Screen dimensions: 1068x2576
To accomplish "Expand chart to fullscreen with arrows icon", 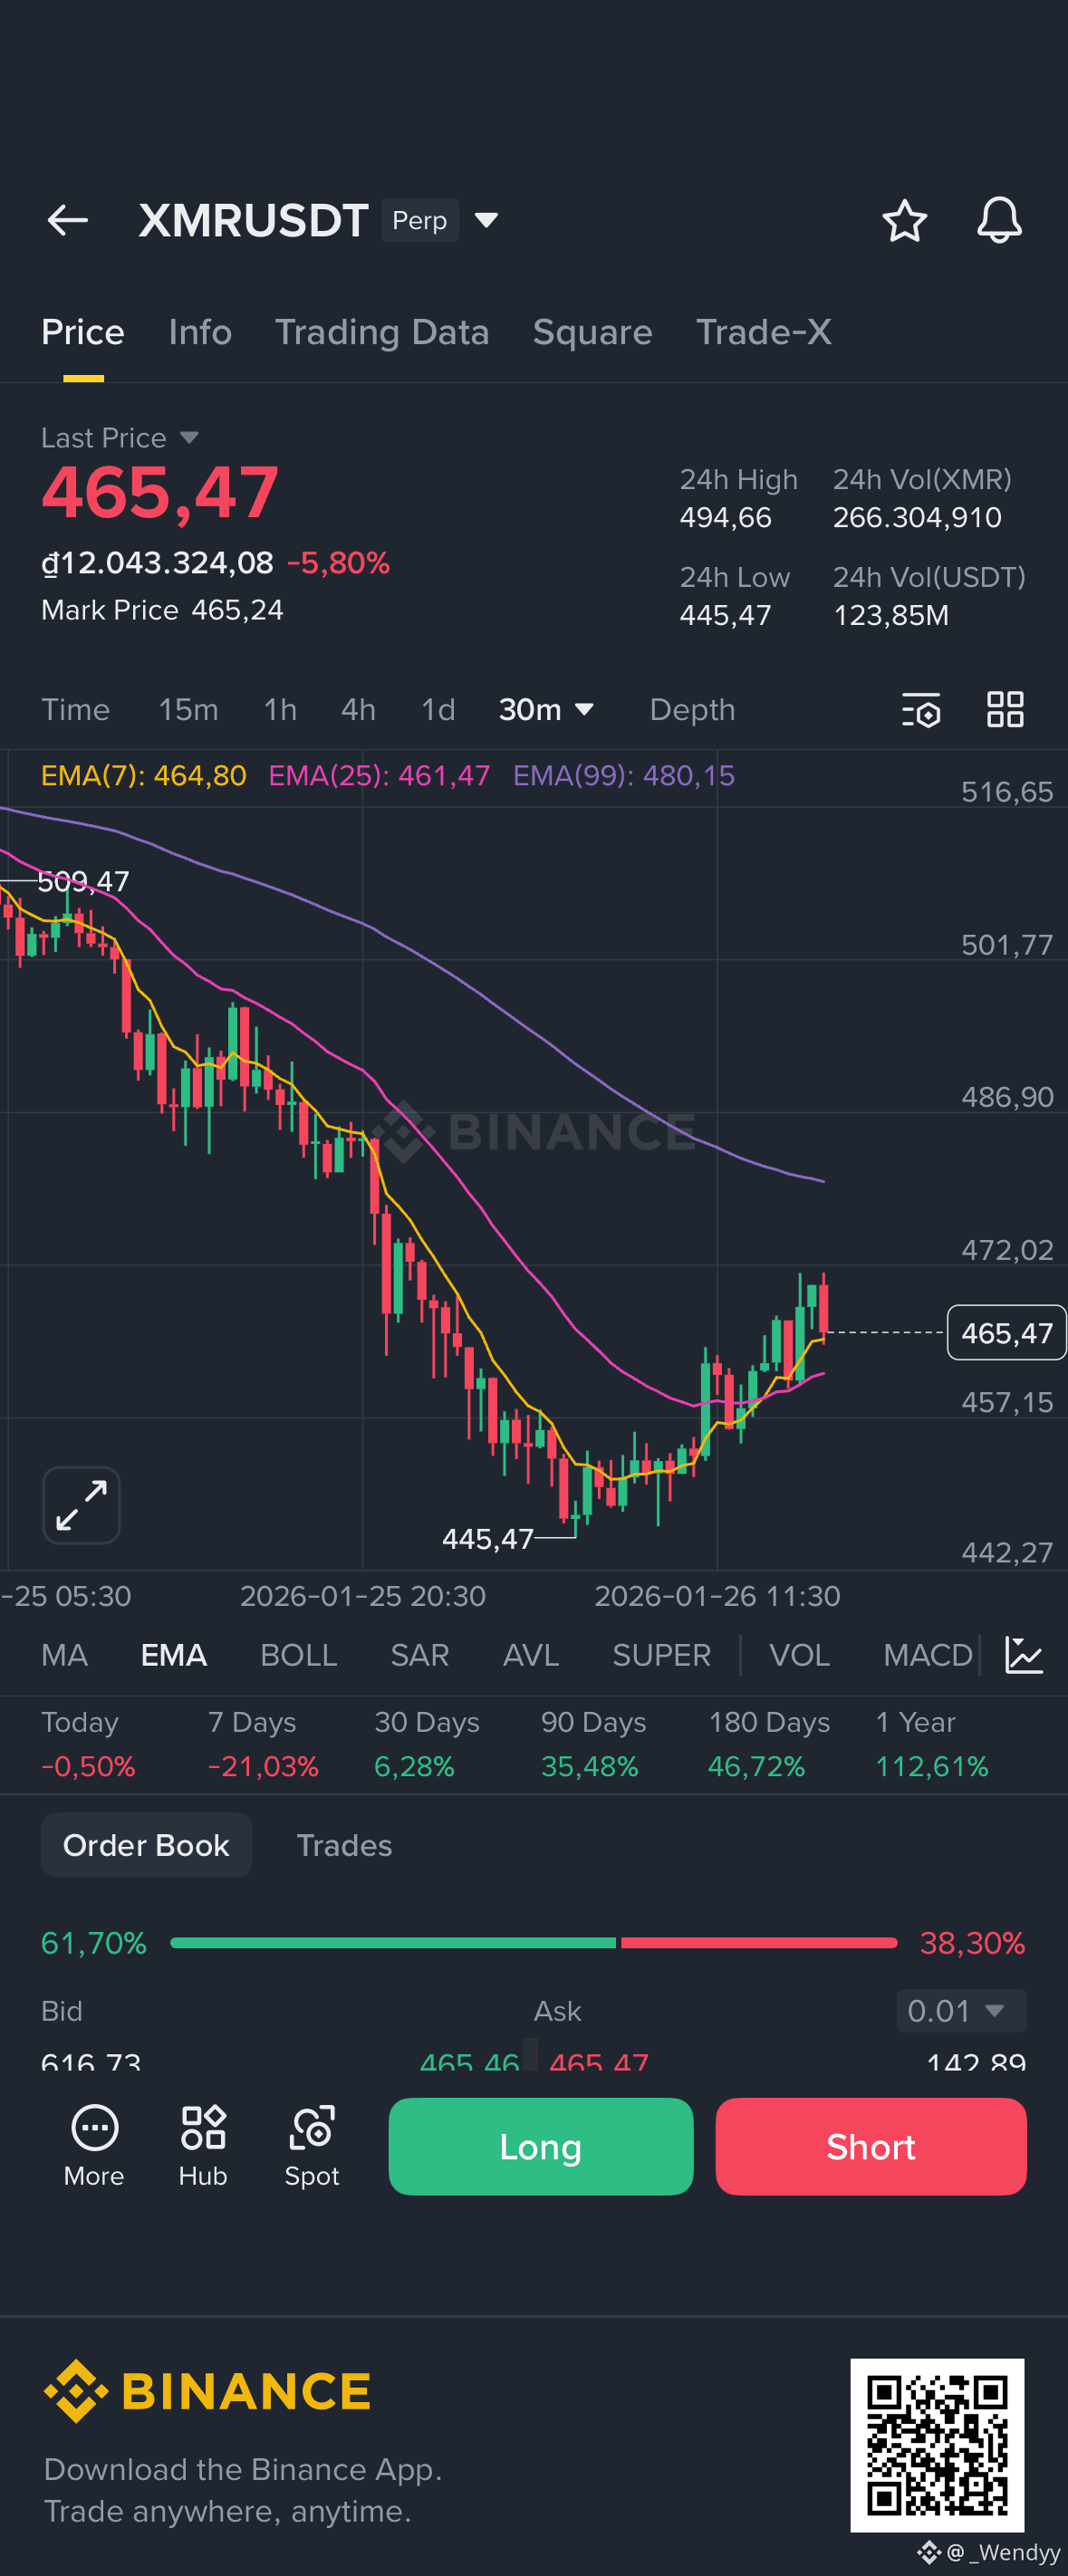I will point(81,1504).
